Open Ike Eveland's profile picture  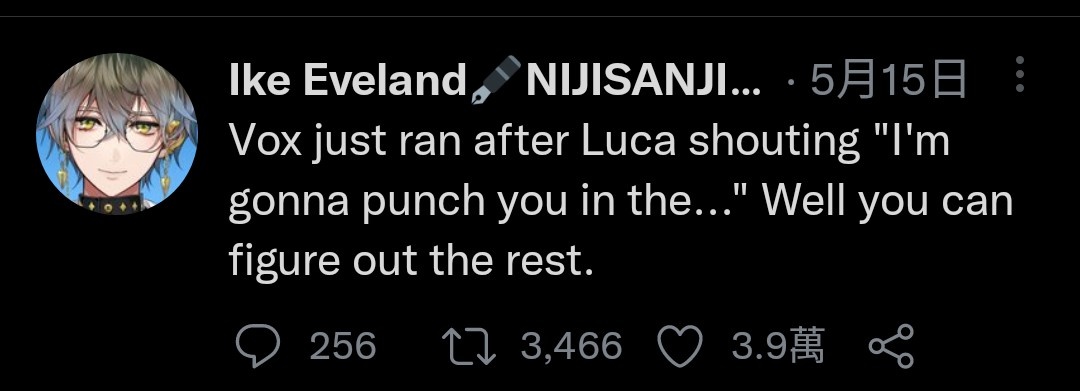[x=117, y=134]
